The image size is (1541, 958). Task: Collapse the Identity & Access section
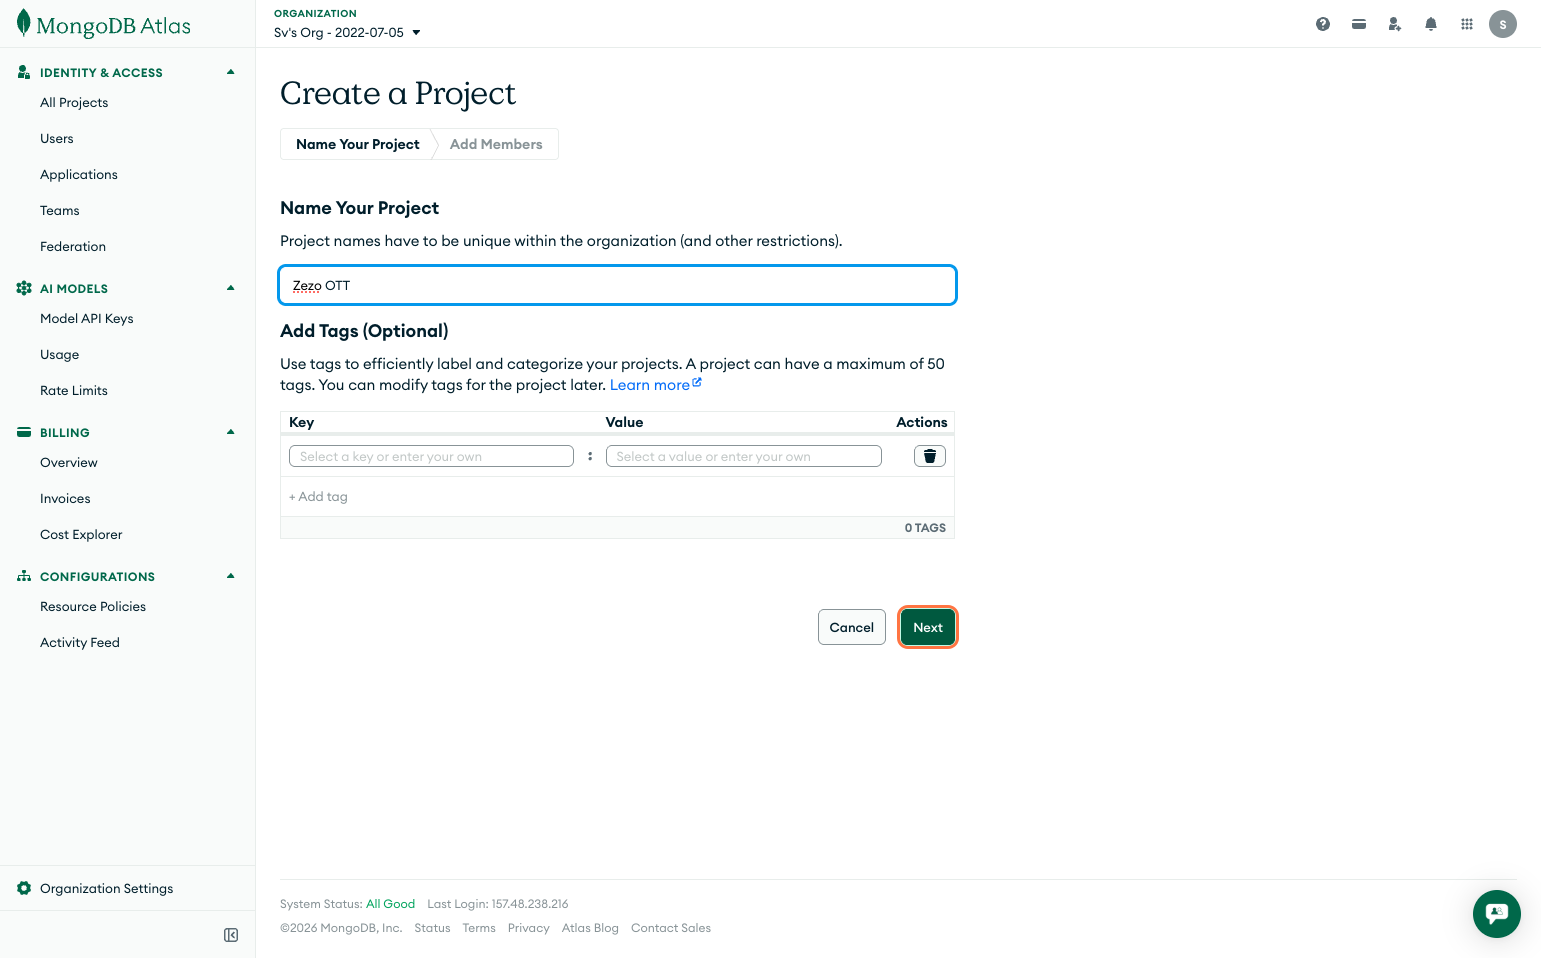(x=231, y=72)
